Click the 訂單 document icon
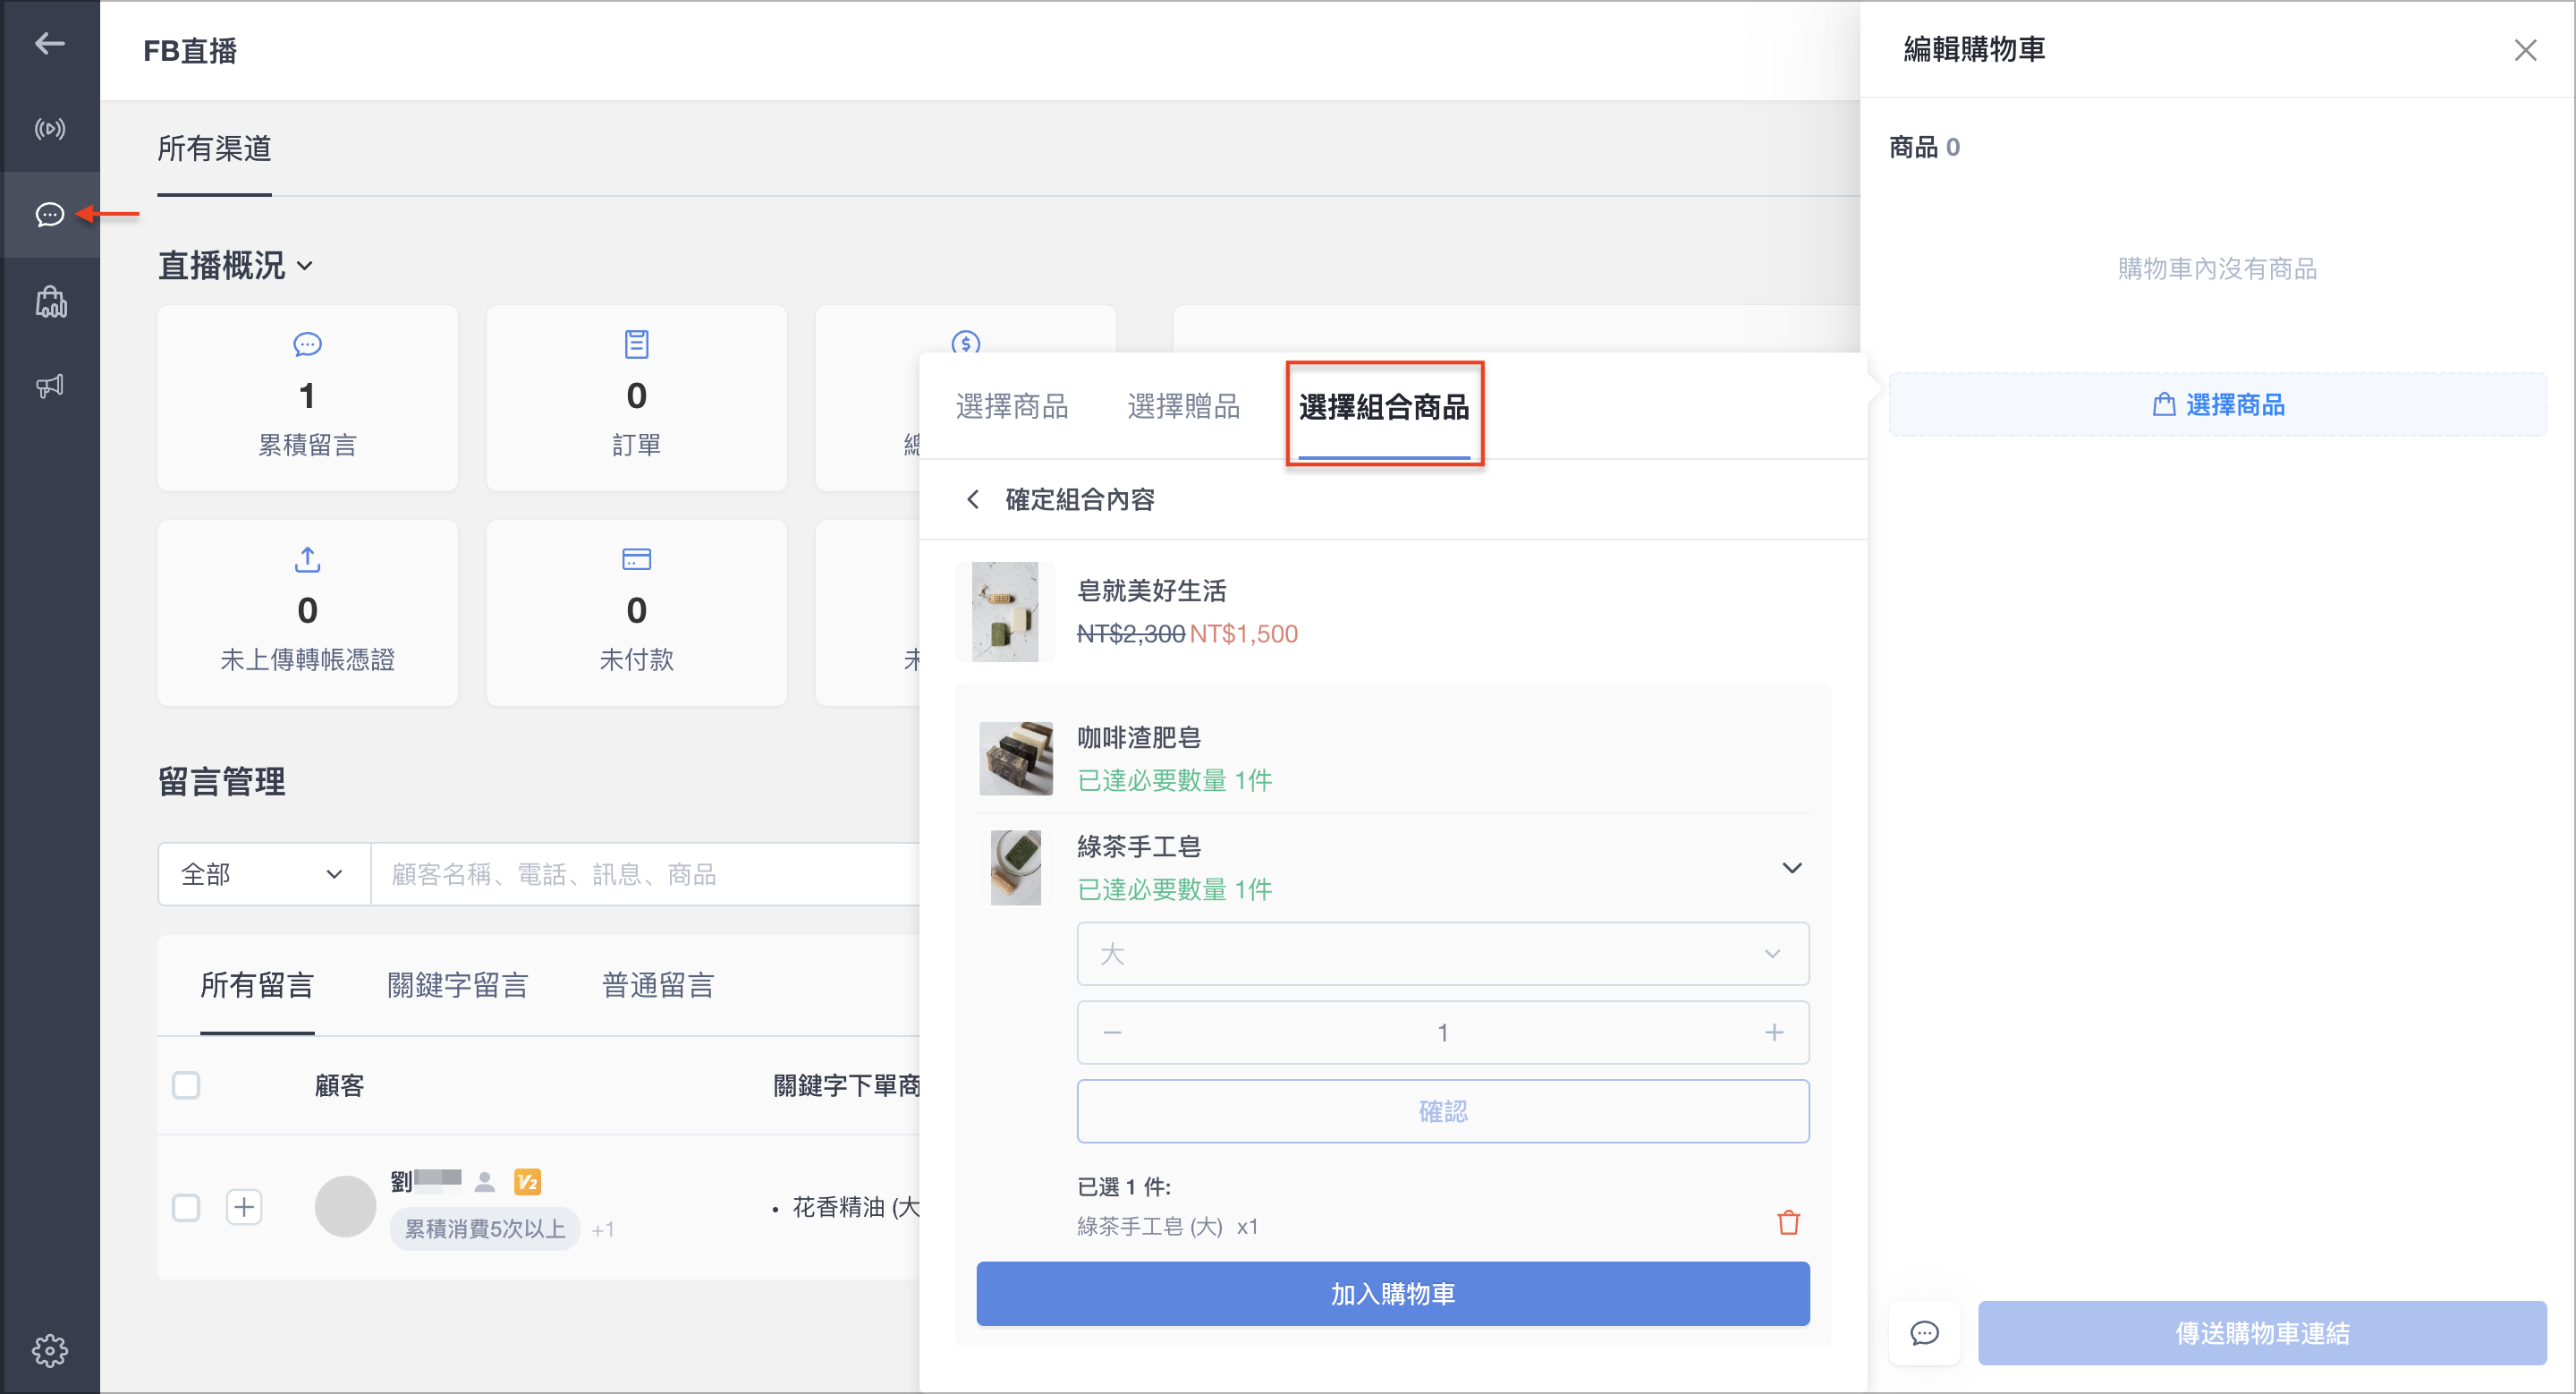 click(636, 344)
